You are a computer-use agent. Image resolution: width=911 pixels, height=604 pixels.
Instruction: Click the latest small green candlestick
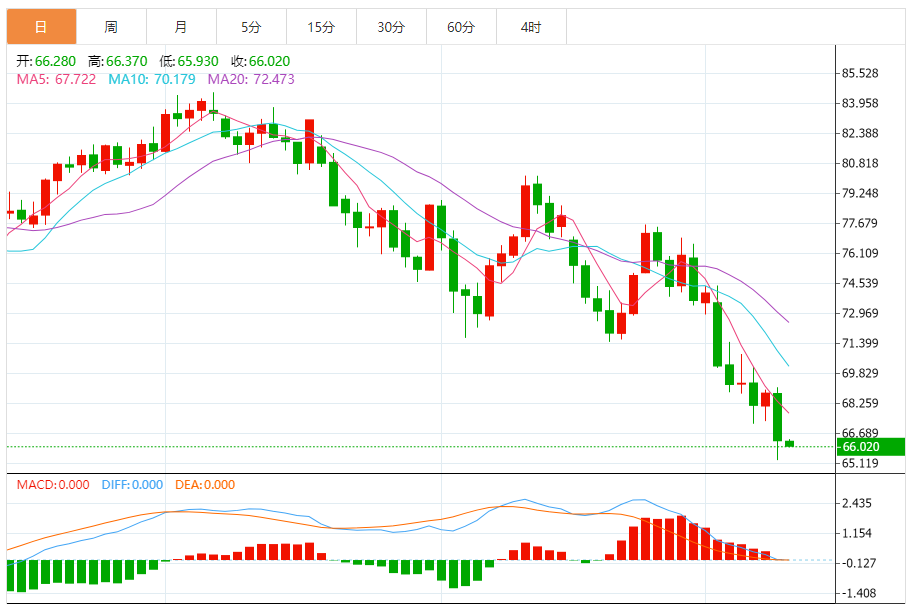click(790, 444)
